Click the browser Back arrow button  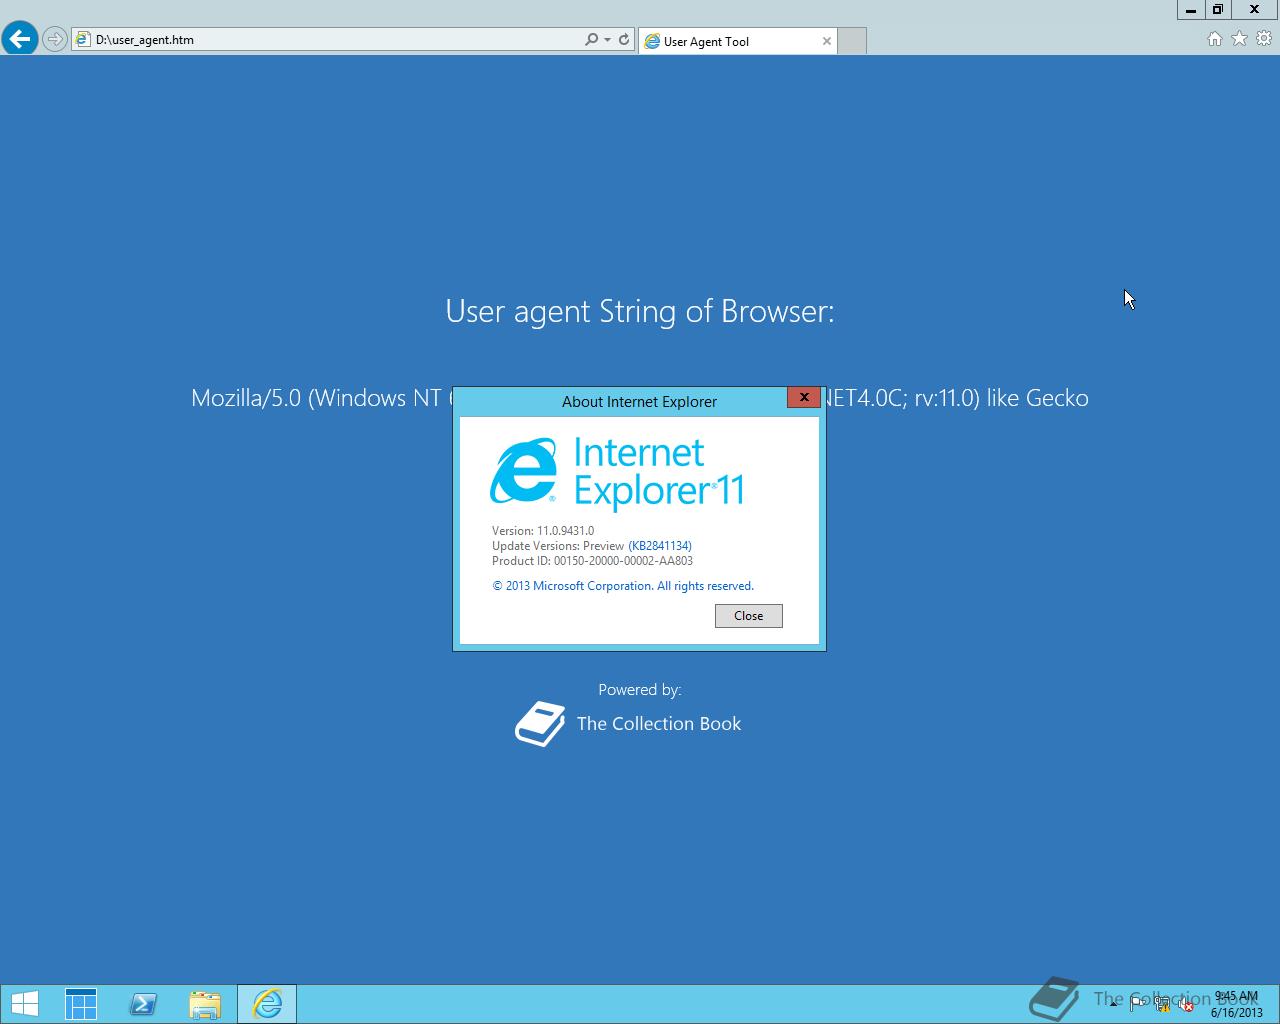click(20, 39)
